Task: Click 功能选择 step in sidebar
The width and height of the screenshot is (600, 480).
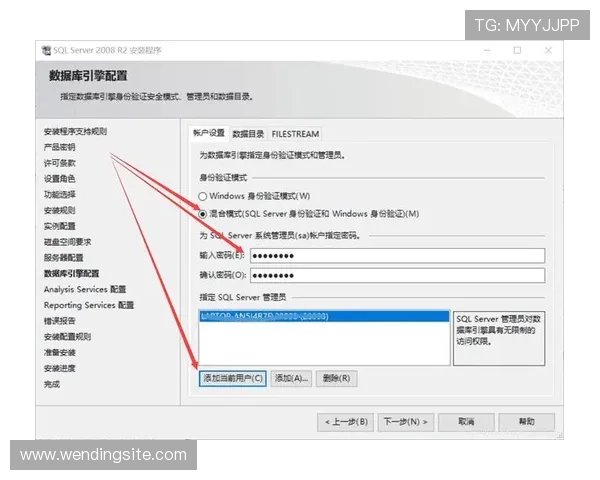Action: click(x=59, y=195)
